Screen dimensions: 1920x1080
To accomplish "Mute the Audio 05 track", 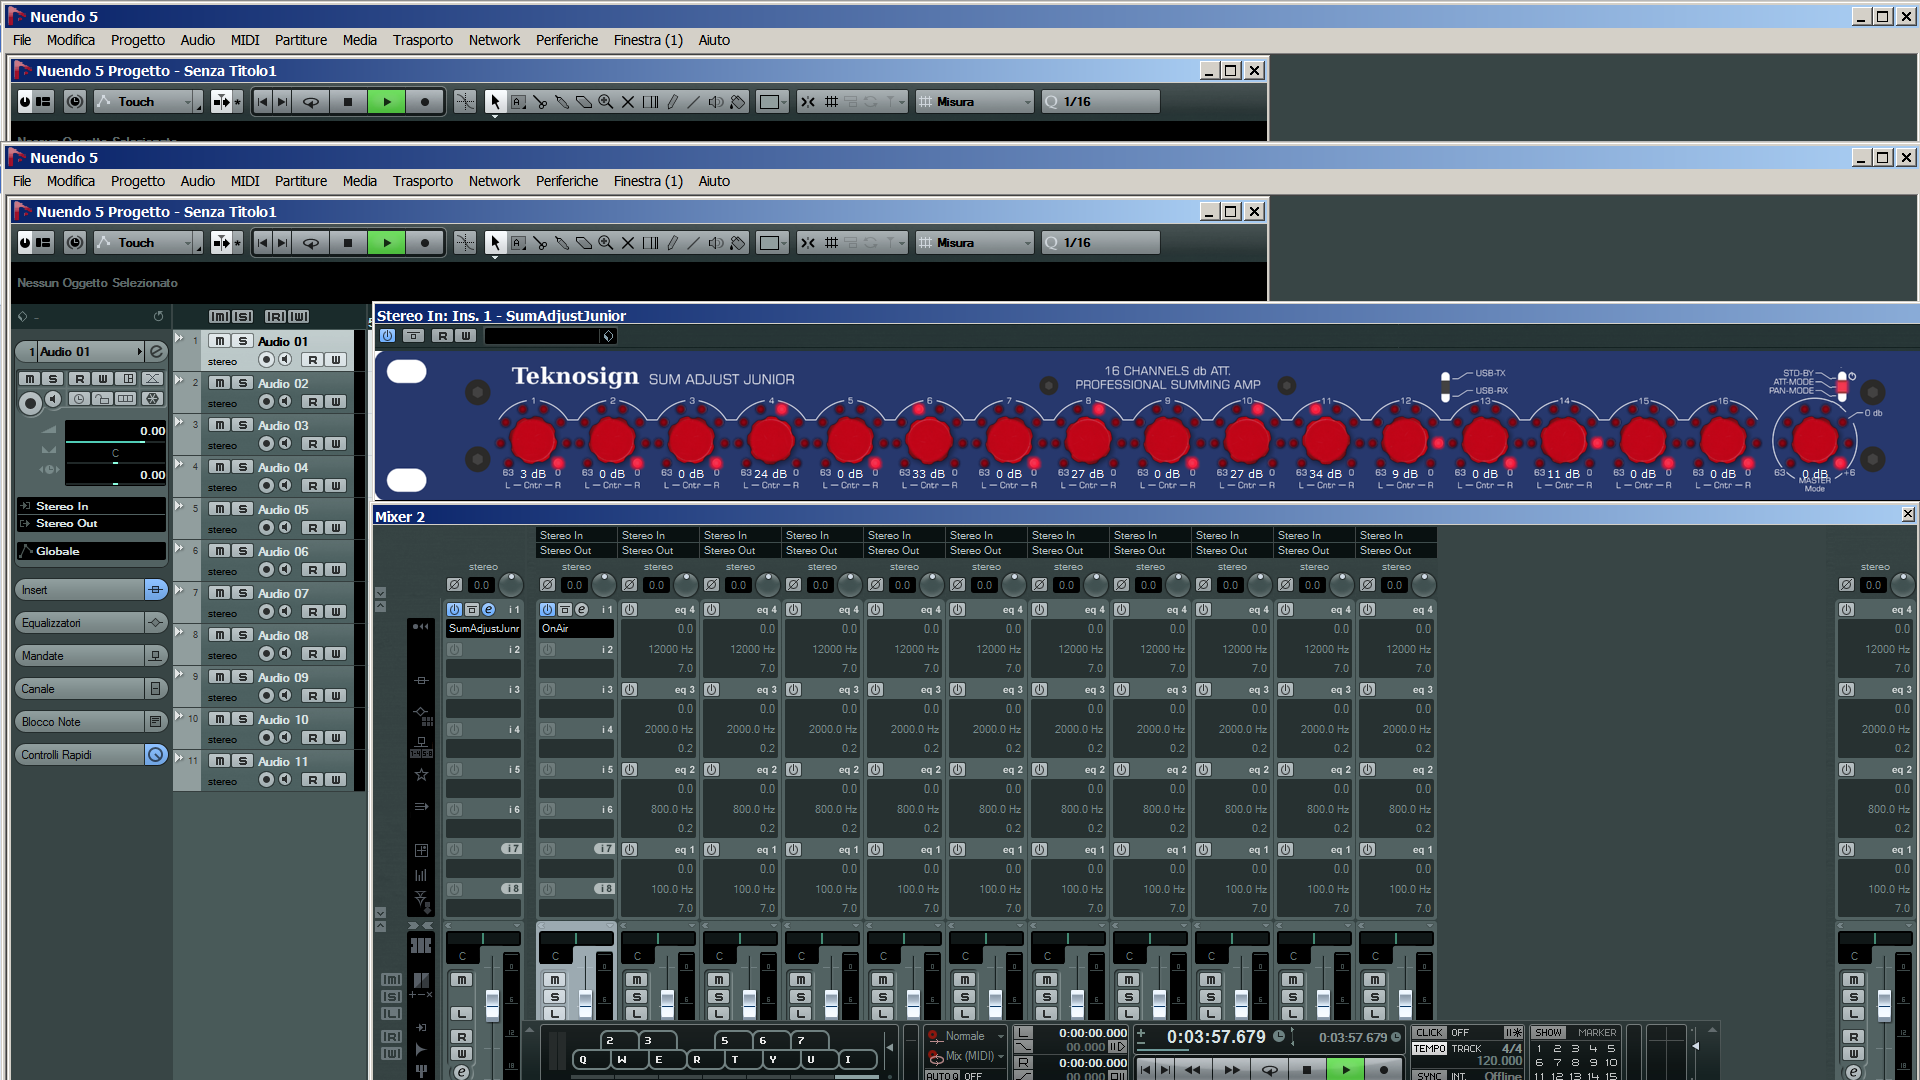I will (x=219, y=509).
